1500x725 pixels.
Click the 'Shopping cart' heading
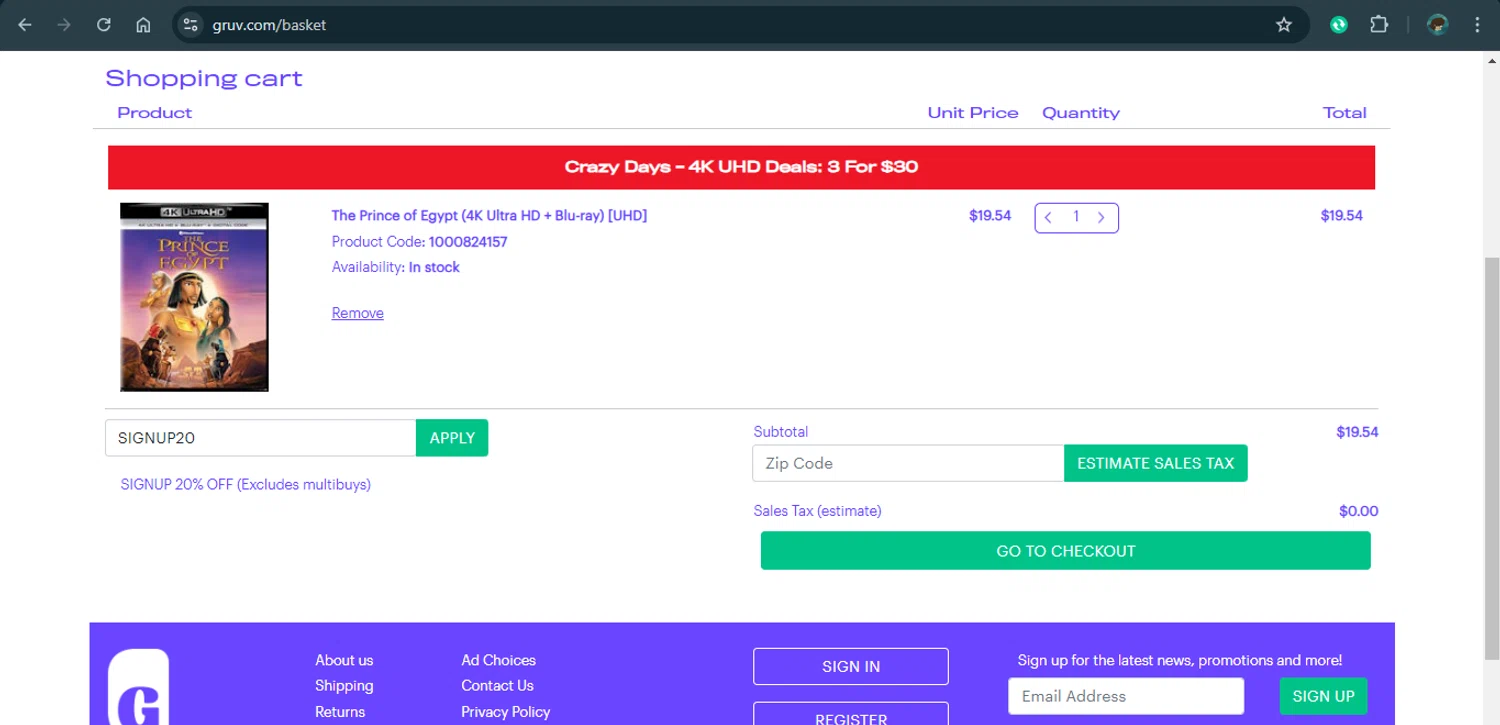click(204, 78)
